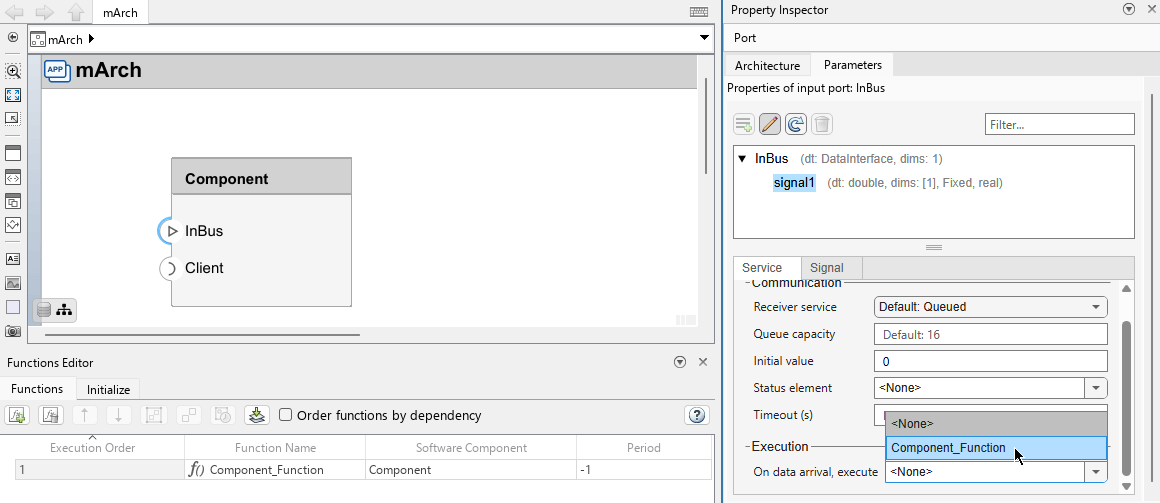Click the InBus port on Component
This screenshot has height=503, width=1160.
[171, 231]
